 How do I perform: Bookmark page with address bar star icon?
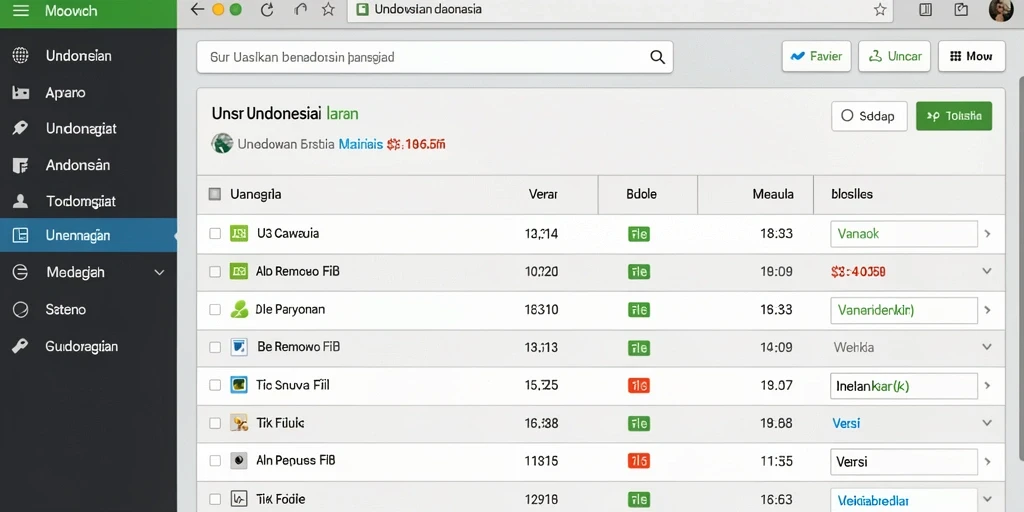pos(880,10)
